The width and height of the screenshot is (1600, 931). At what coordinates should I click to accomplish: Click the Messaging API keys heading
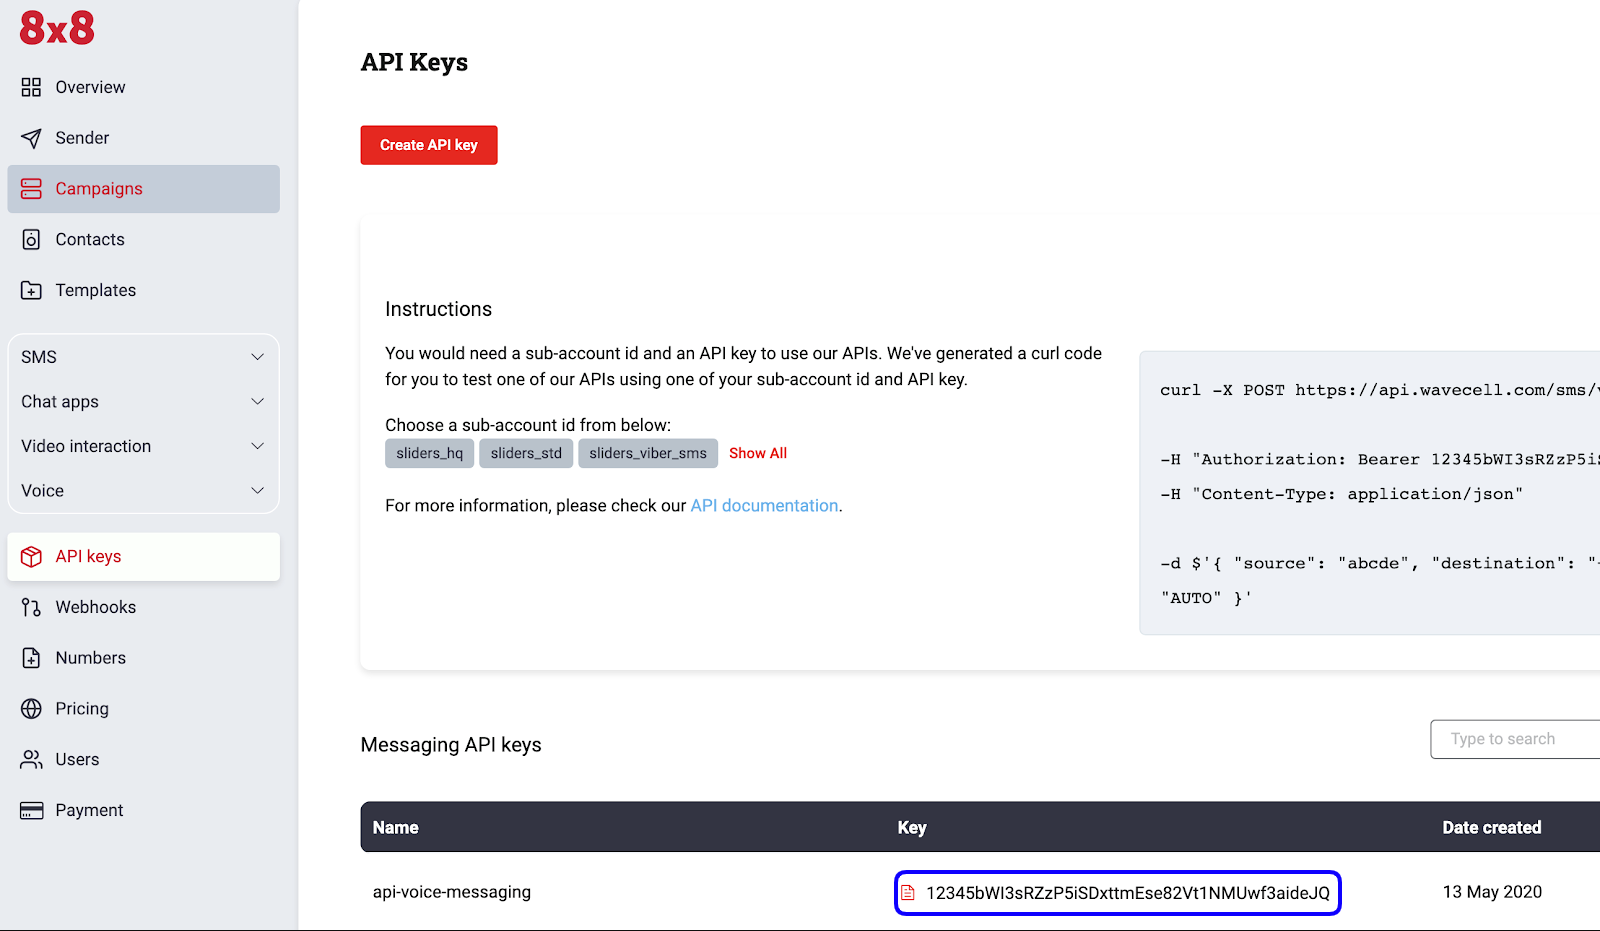coord(451,745)
